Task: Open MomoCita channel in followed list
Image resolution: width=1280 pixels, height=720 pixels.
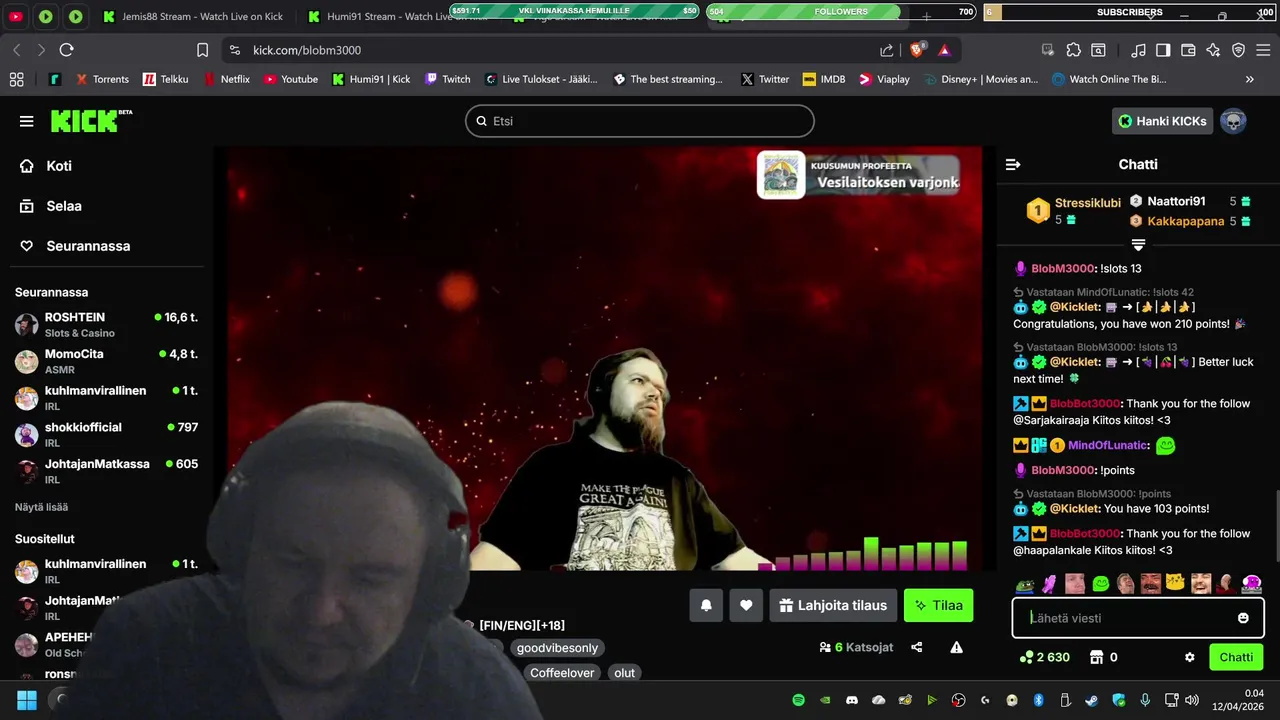Action: 106,361
